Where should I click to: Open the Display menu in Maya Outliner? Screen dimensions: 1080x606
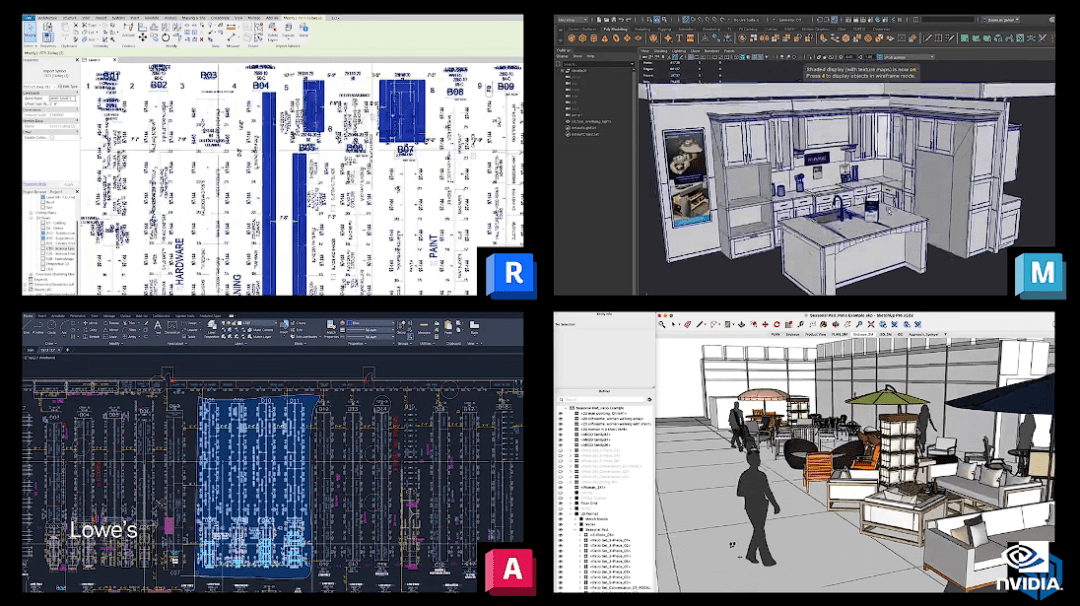(562, 56)
